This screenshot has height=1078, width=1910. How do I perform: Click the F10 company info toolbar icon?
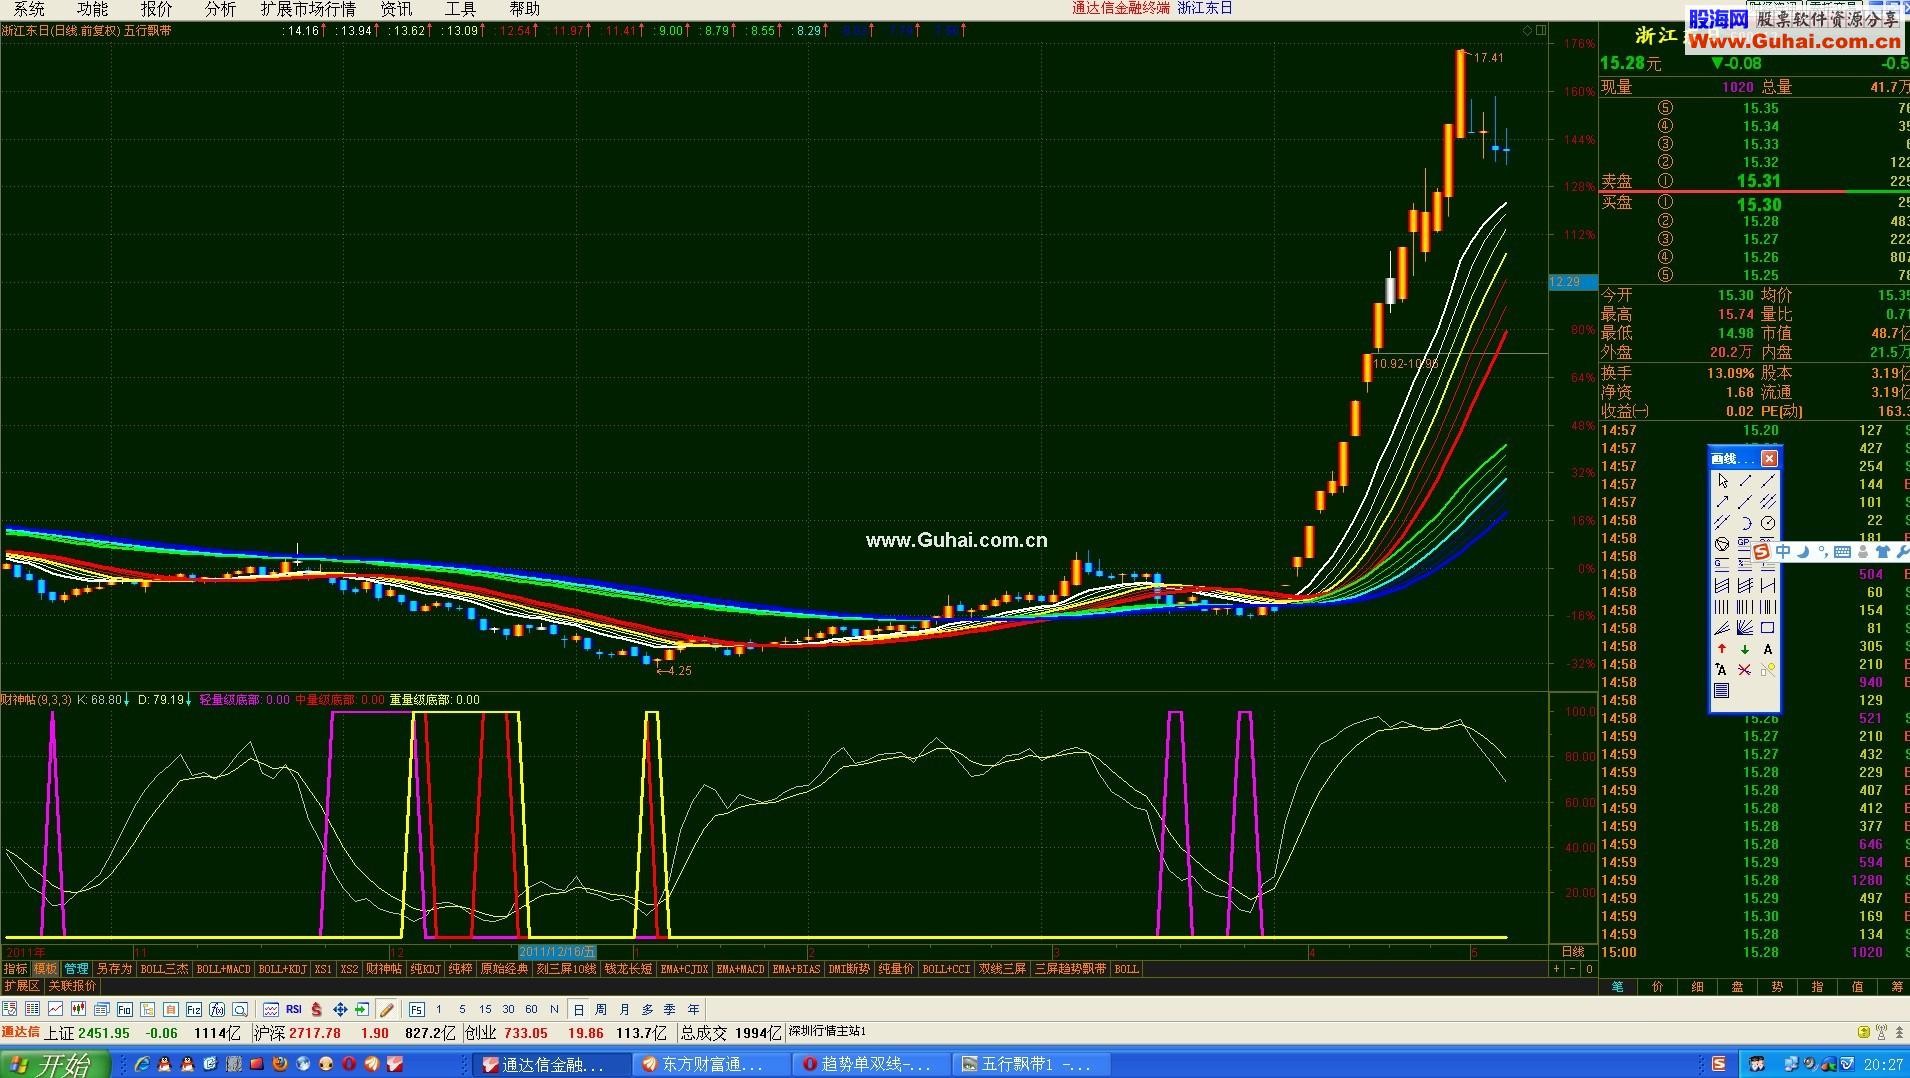coord(124,1009)
